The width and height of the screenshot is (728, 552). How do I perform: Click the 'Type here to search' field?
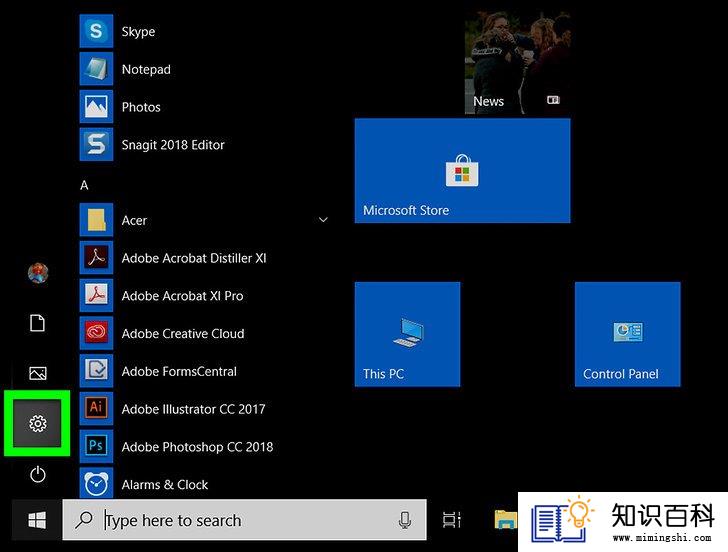pos(244,520)
